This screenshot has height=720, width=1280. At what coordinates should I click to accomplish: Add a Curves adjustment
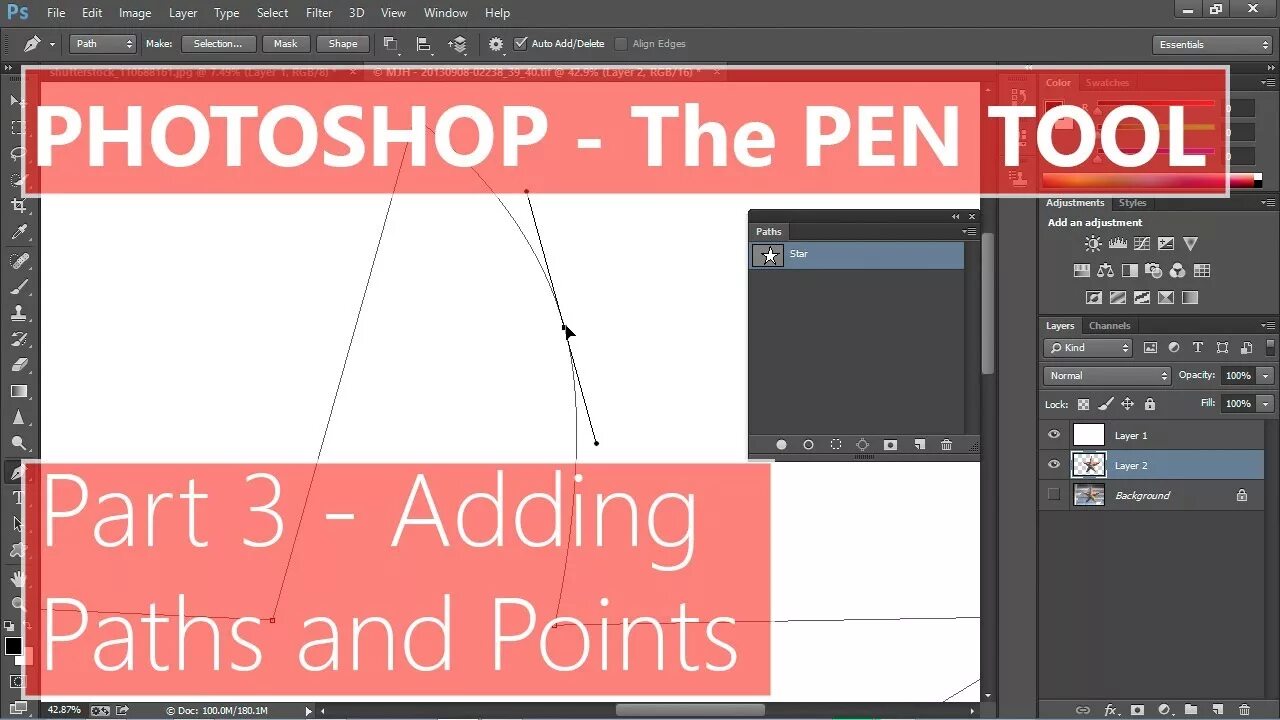click(x=1142, y=243)
